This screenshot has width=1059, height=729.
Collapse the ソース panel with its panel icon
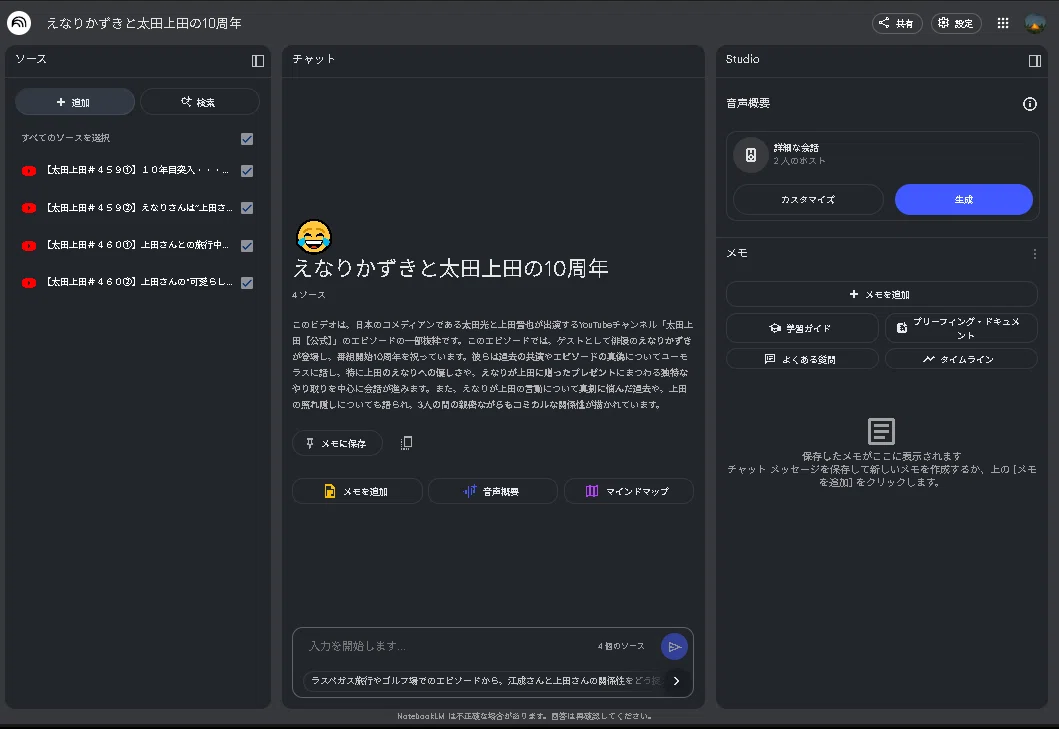[x=258, y=61]
